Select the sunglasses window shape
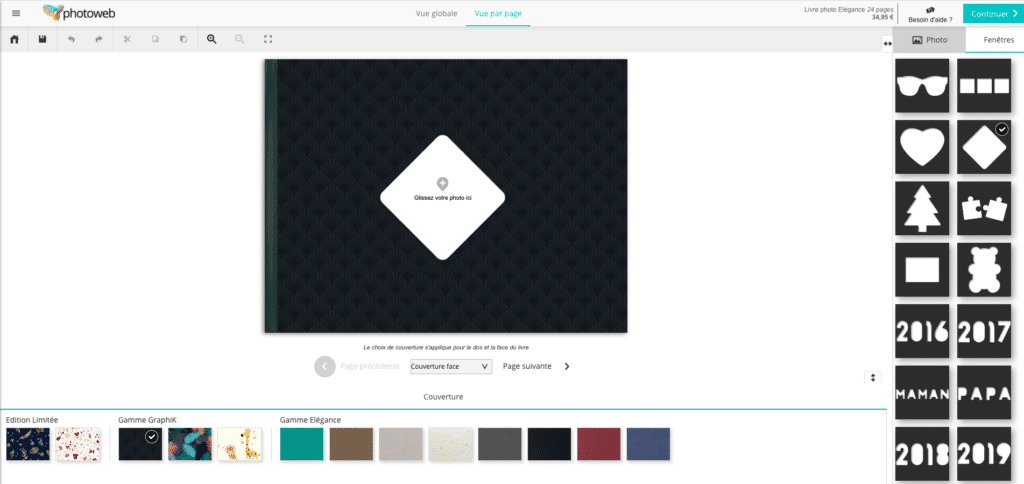The image size is (1024, 484). [x=922, y=85]
